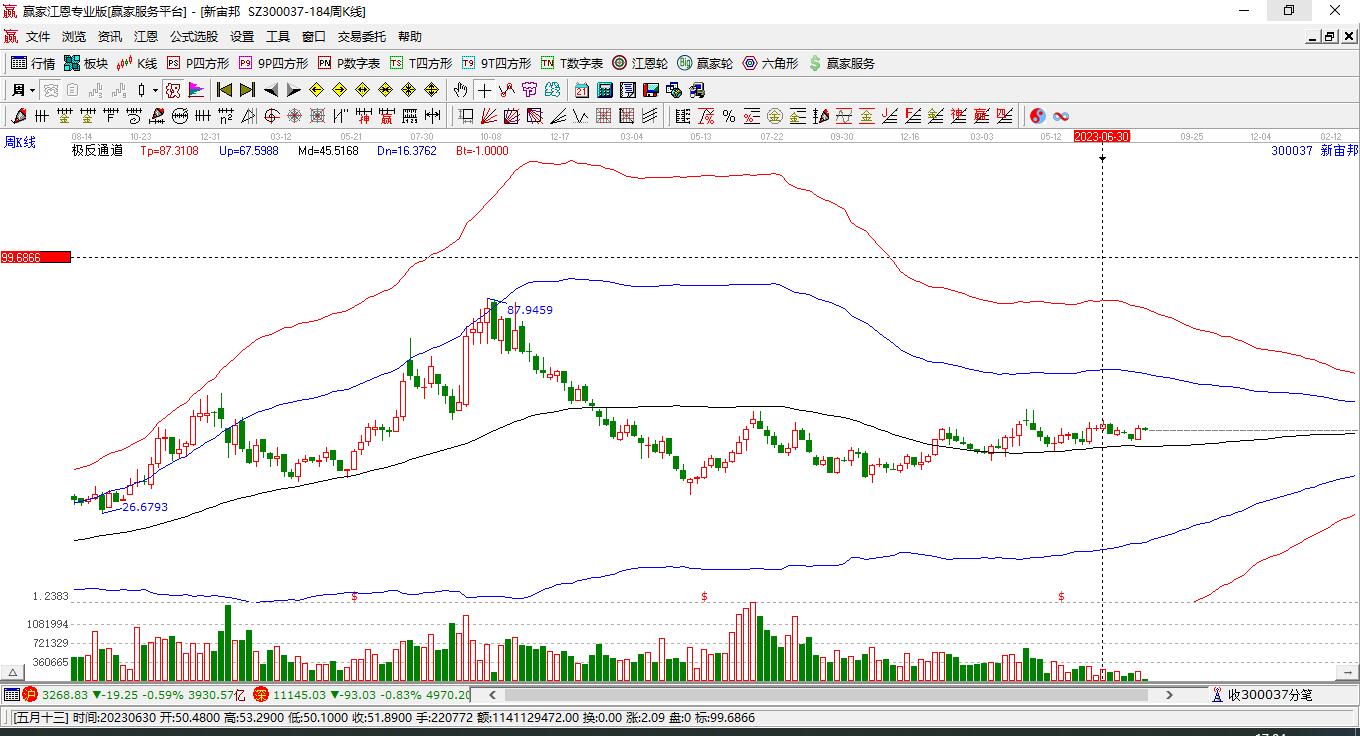Open the 江恩轮 Gann wheel tool
The width and height of the screenshot is (1360, 736).
pyautogui.click(x=640, y=63)
